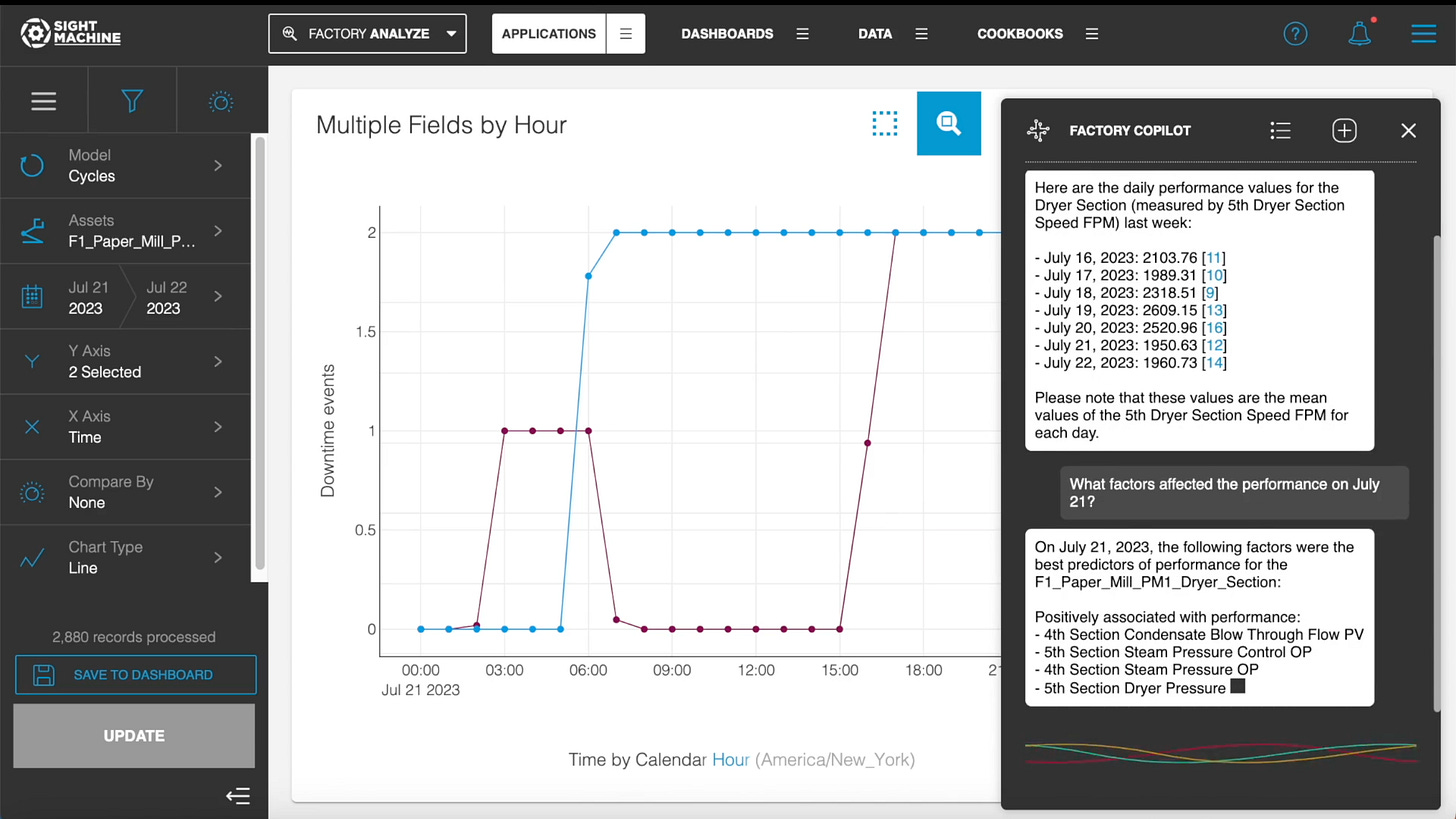Viewport: 1456px width, 819px height.
Task: Click Save to Dashboard button
Action: (x=135, y=675)
